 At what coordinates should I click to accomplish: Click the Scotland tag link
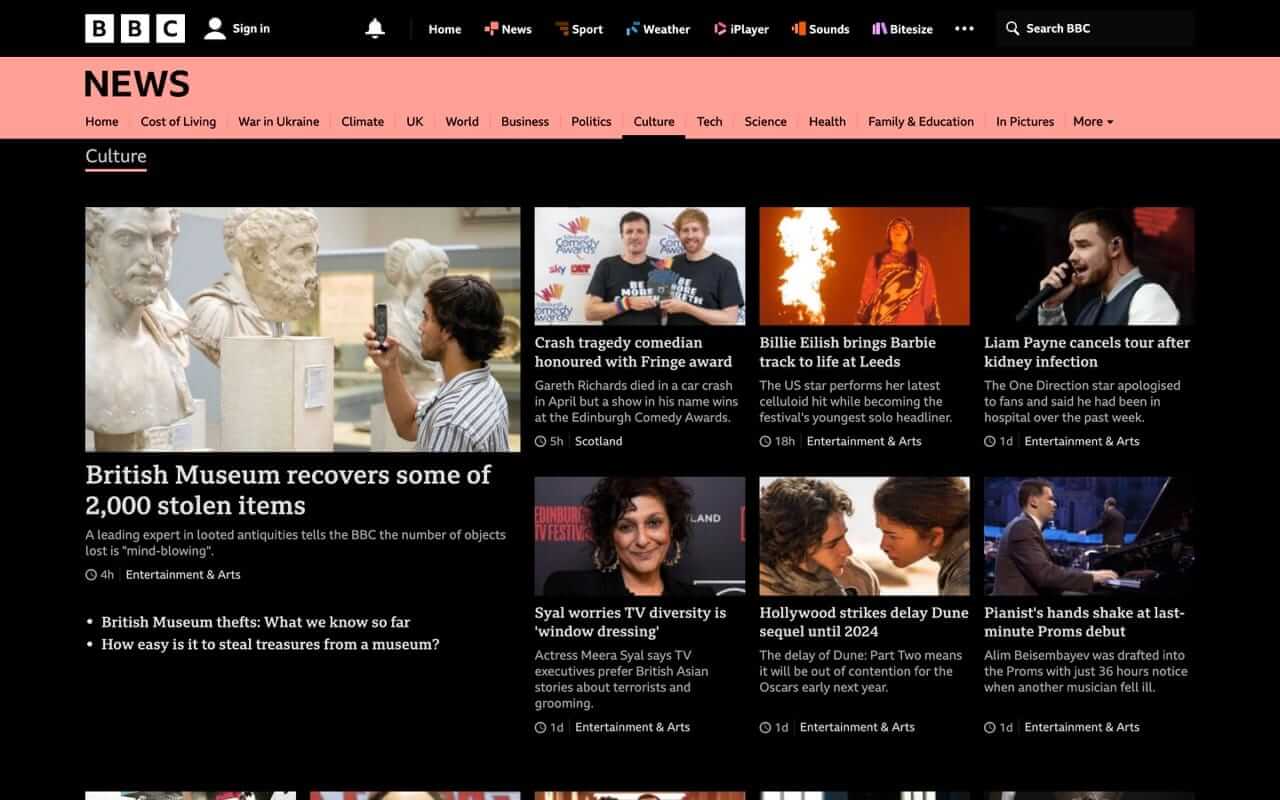click(598, 441)
